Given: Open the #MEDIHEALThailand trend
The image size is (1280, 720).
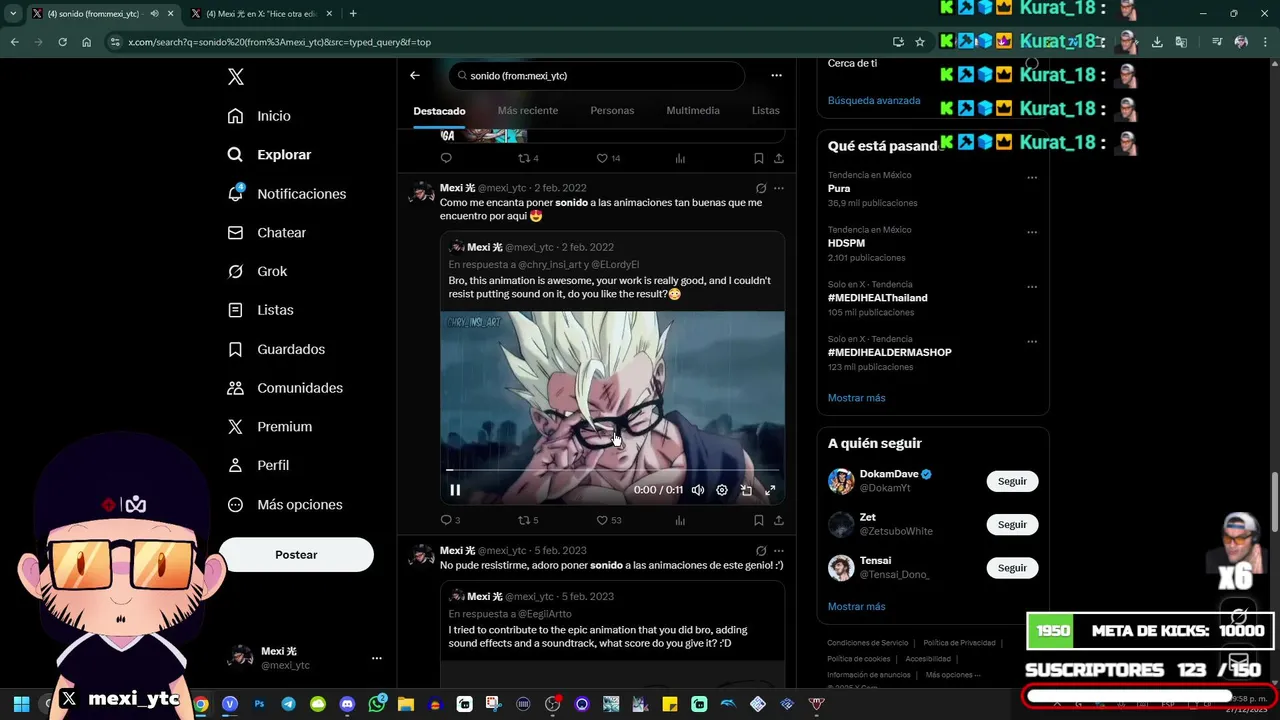Looking at the screenshot, I should (x=877, y=298).
